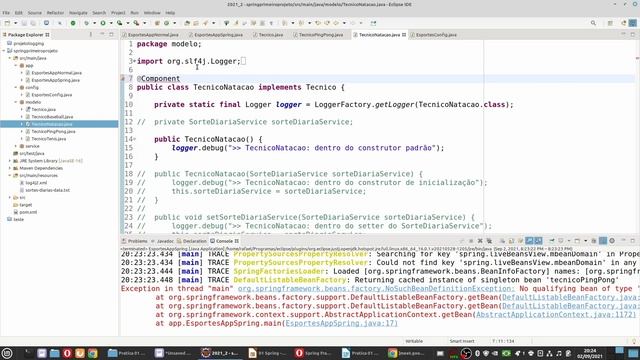The height and width of the screenshot is (360, 640).
Task: Click the New file toolbar icon
Action: click(x=7, y=23)
